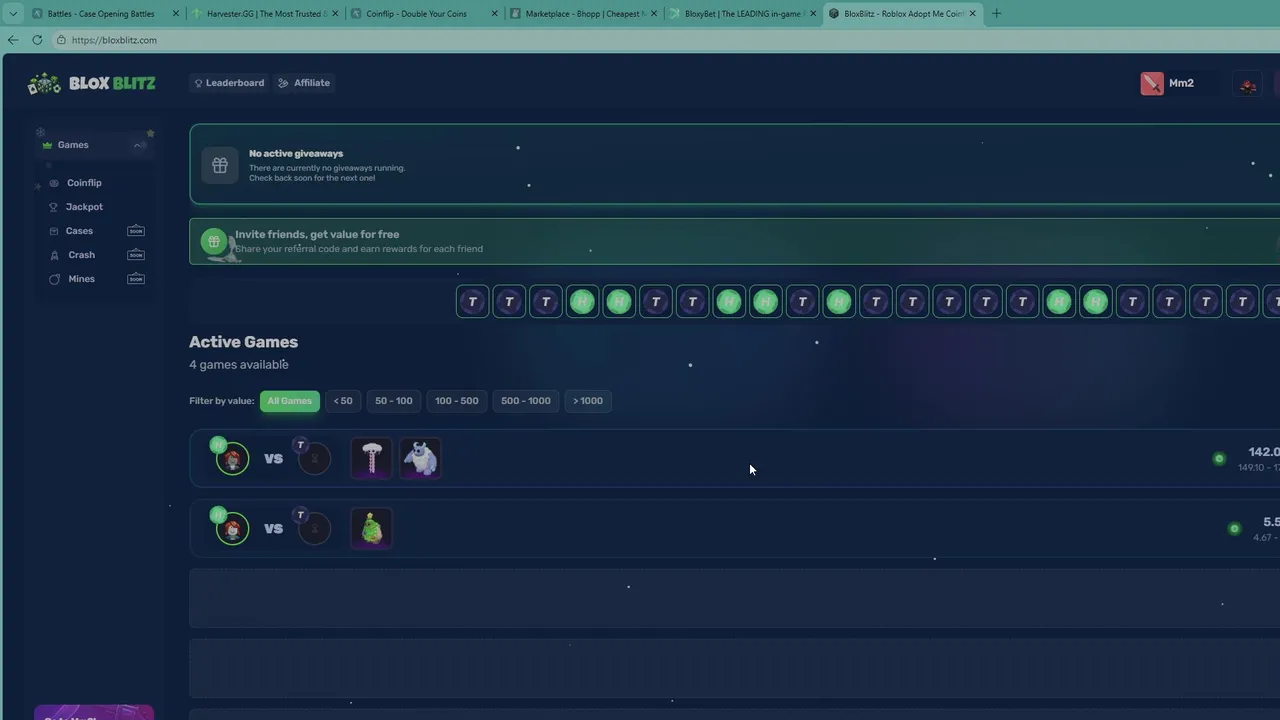
Task: Close the Coinflip - Double Your Coins tab
Action: point(494,14)
